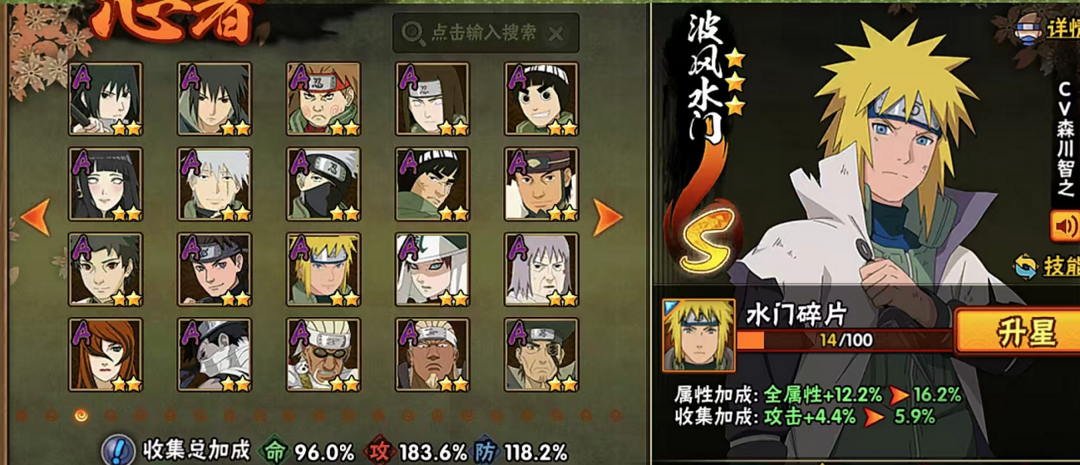Select Rock Lee portrait in top row
This screenshot has height=465, width=1080.
pyautogui.click(x=541, y=99)
